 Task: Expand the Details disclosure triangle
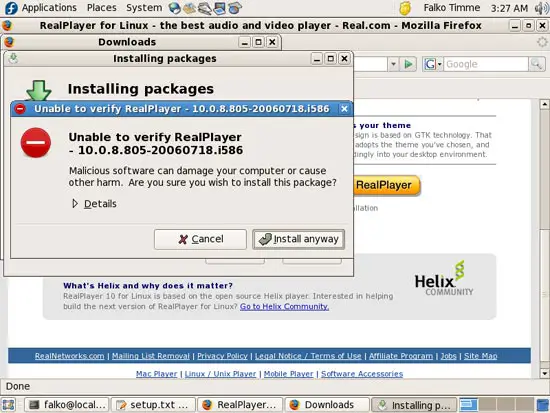[x=75, y=204]
